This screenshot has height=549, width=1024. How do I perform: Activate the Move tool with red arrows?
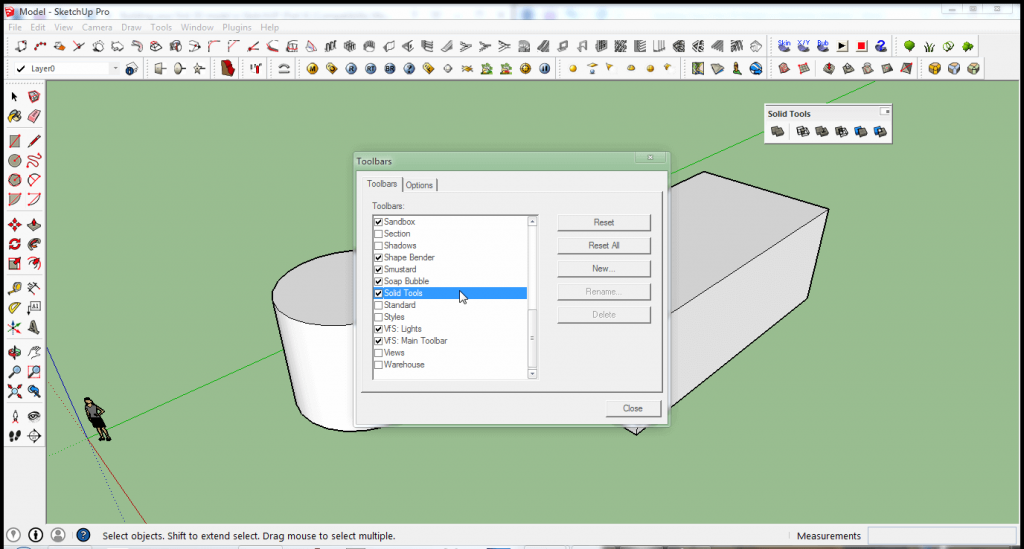14,225
